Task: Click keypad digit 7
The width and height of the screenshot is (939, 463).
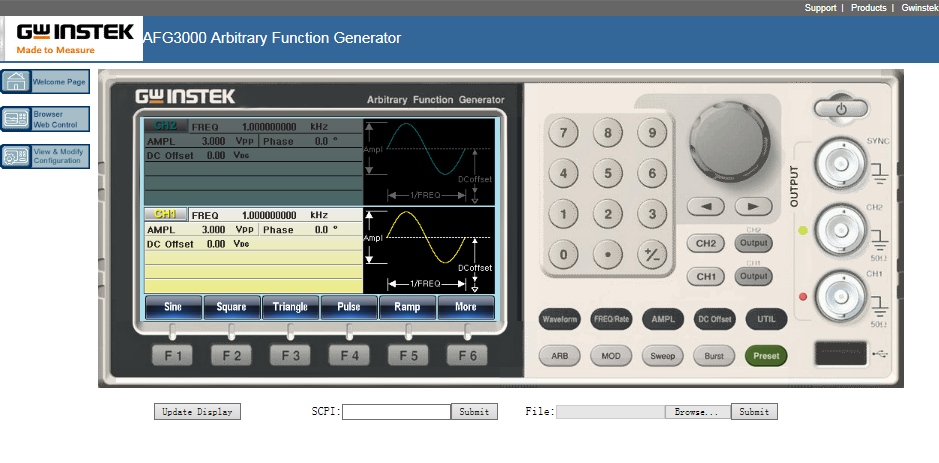Action: [x=564, y=133]
